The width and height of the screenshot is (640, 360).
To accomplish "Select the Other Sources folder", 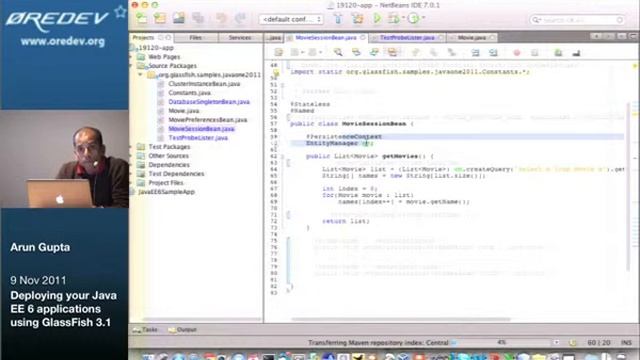I will click(x=168, y=156).
